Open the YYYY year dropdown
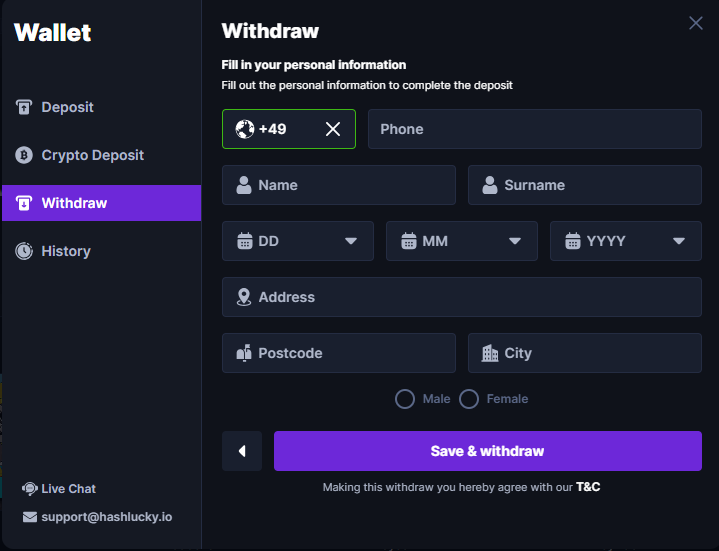719x551 pixels. (x=626, y=241)
